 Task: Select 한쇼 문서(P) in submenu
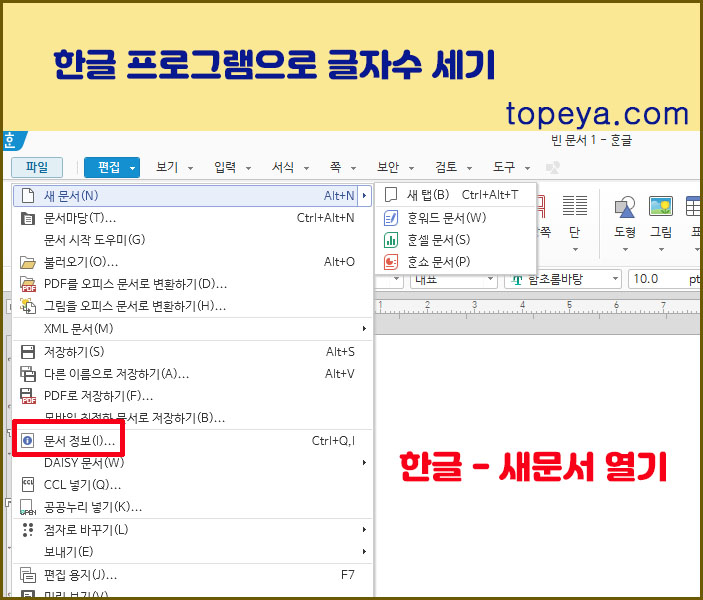pyautogui.click(x=456, y=262)
